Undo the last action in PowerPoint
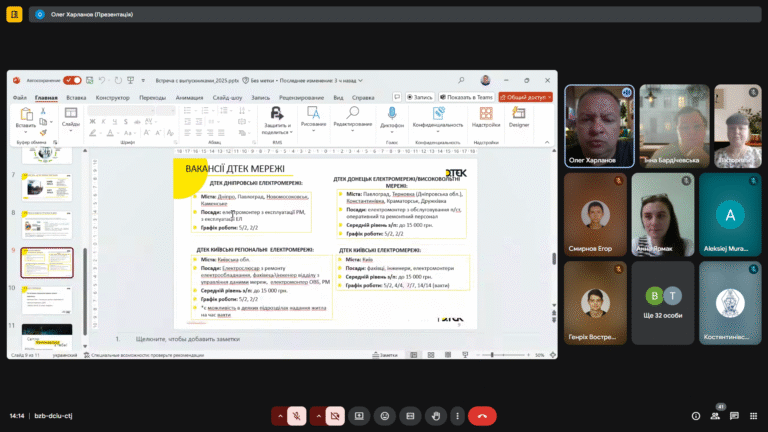 pos(102,80)
